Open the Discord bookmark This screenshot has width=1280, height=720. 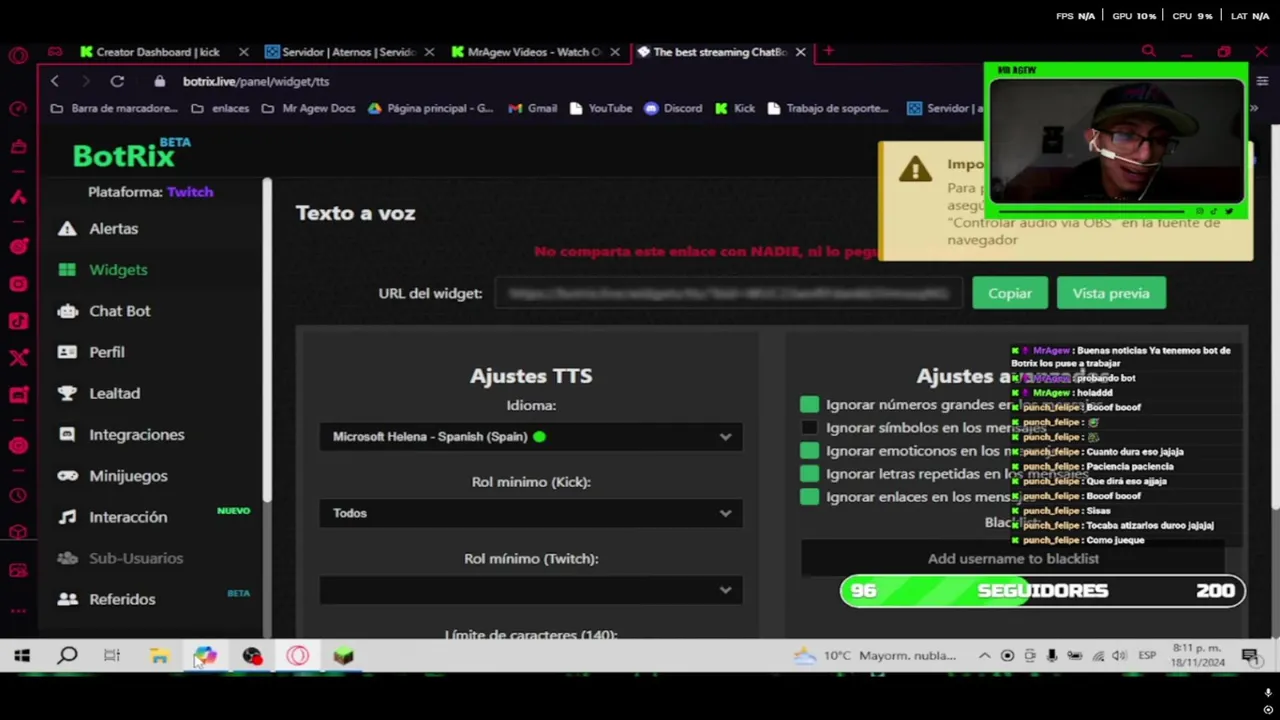673,108
